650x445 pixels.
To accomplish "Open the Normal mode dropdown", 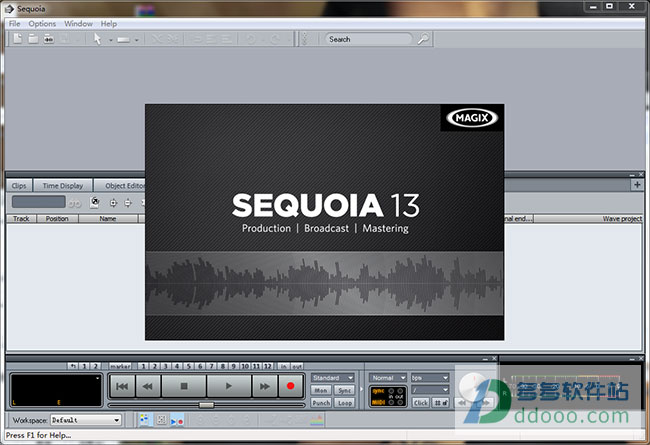I will click(x=388, y=378).
